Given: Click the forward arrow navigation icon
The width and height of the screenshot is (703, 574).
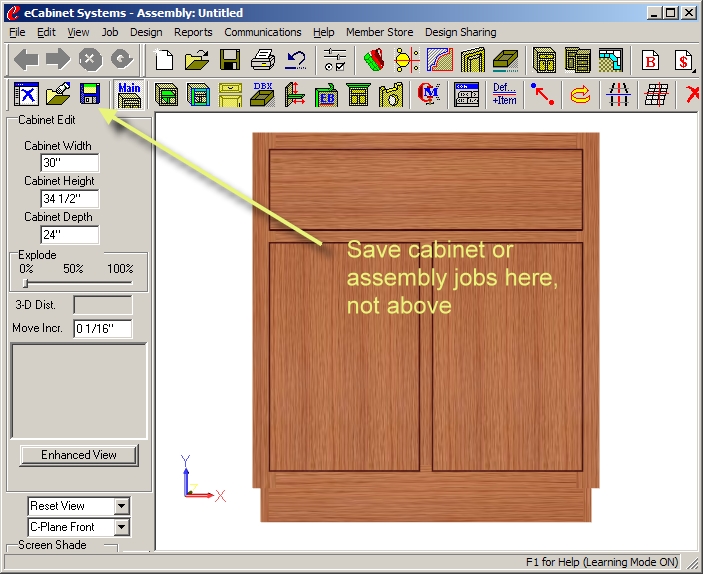Looking at the screenshot, I should [x=58, y=60].
